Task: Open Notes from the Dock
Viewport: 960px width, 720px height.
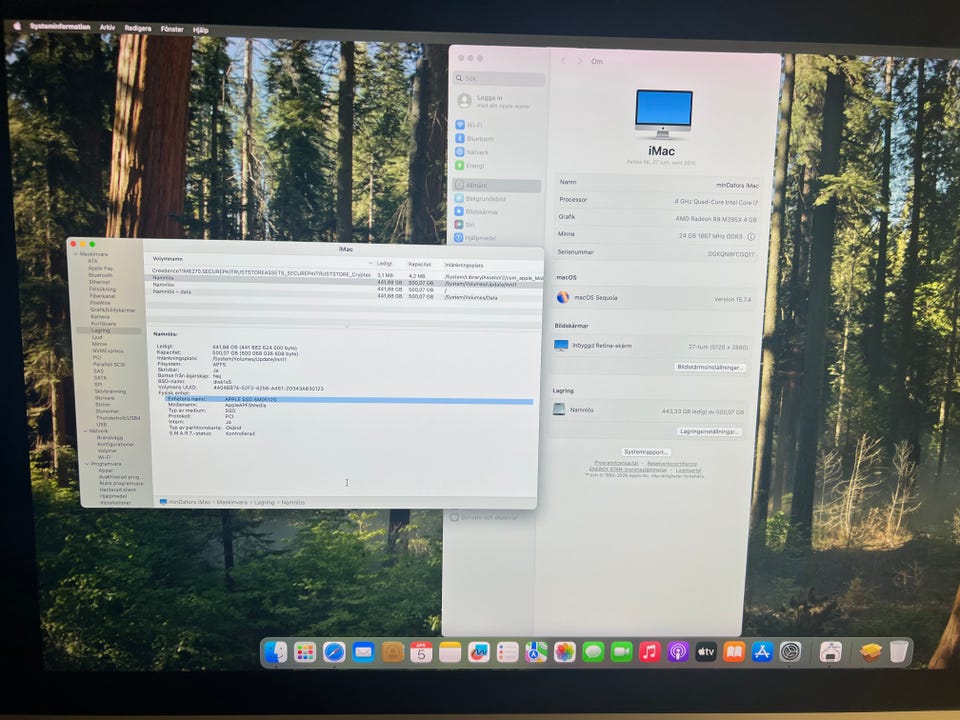Action: [x=450, y=652]
